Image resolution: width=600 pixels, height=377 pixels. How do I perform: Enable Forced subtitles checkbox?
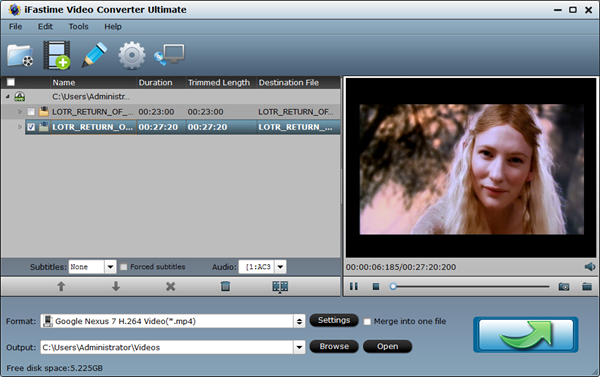point(124,267)
